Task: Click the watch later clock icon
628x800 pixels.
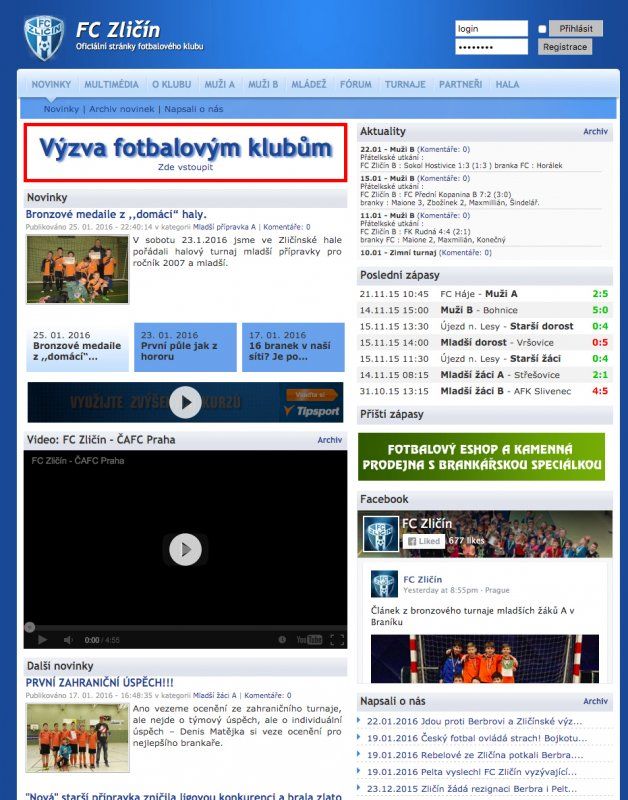Action: (x=283, y=640)
